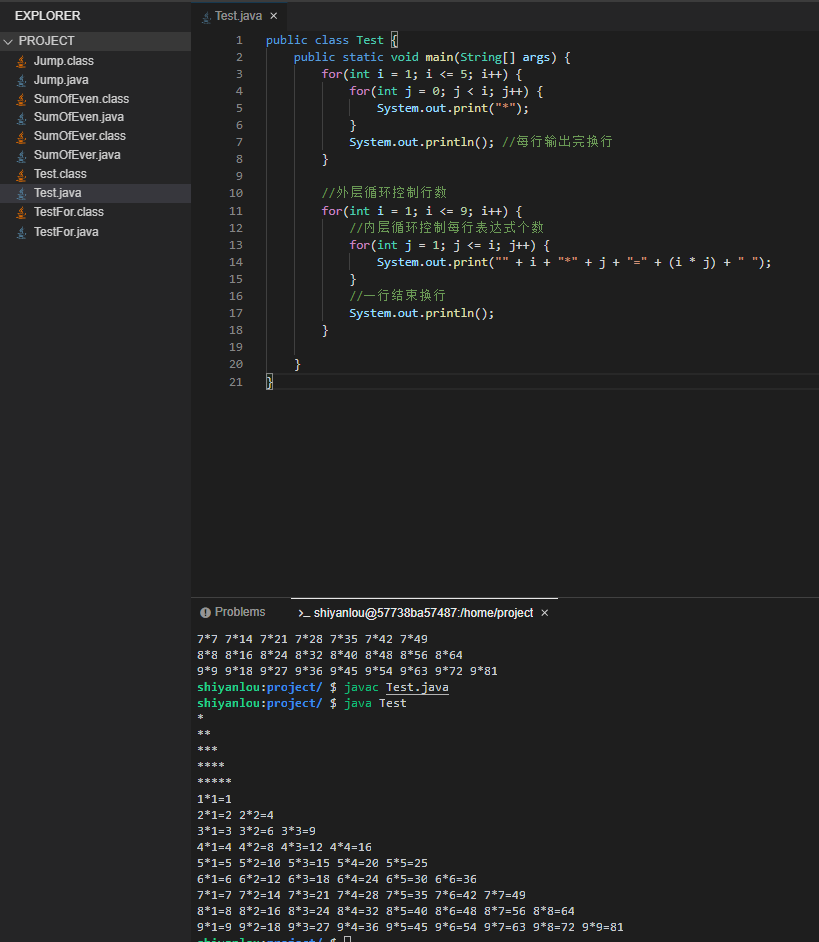
Task: Open SumOfEven.class file
Action: point(81,99)
